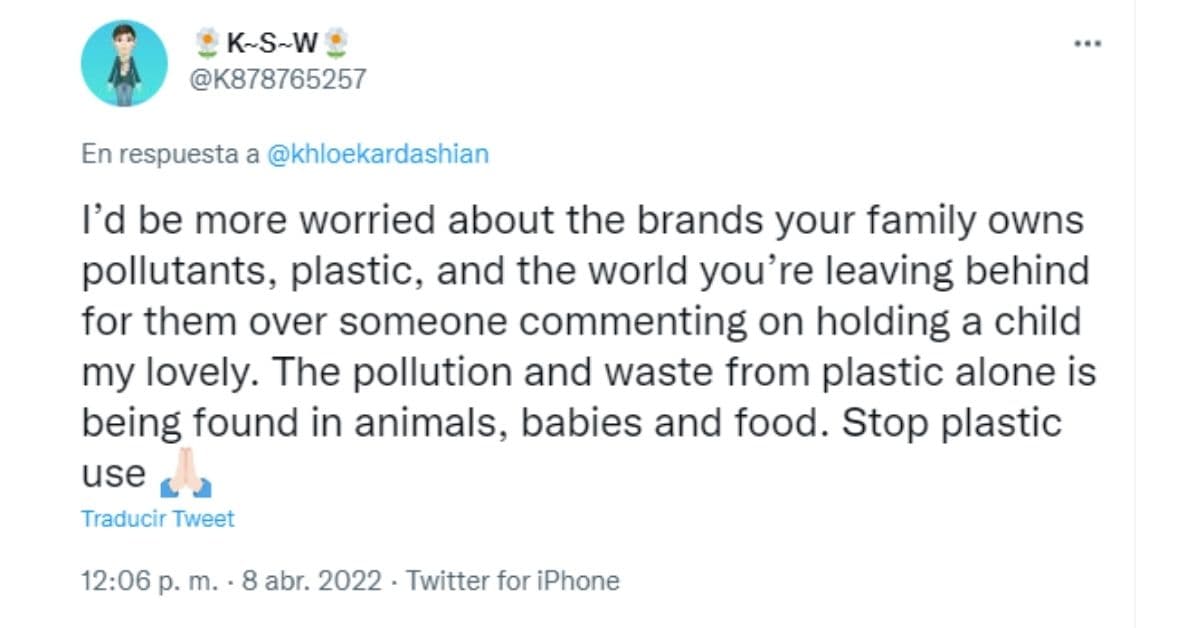Click the tweet line starting "for them over"
The width and height of the screenshot is (1200, 628).
(x=582, y=322)
